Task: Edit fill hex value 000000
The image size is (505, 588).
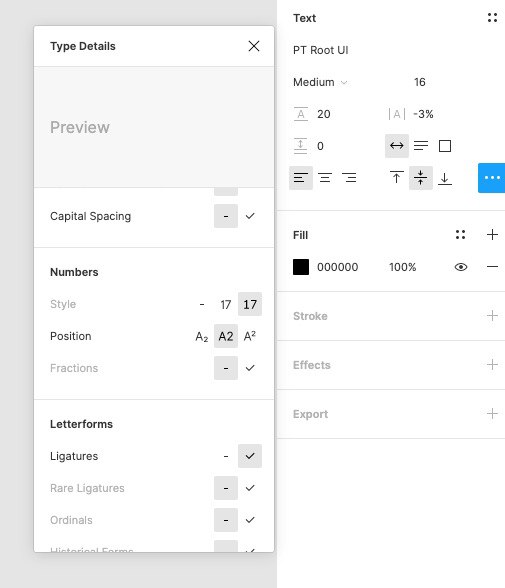Action: [337, 267]
